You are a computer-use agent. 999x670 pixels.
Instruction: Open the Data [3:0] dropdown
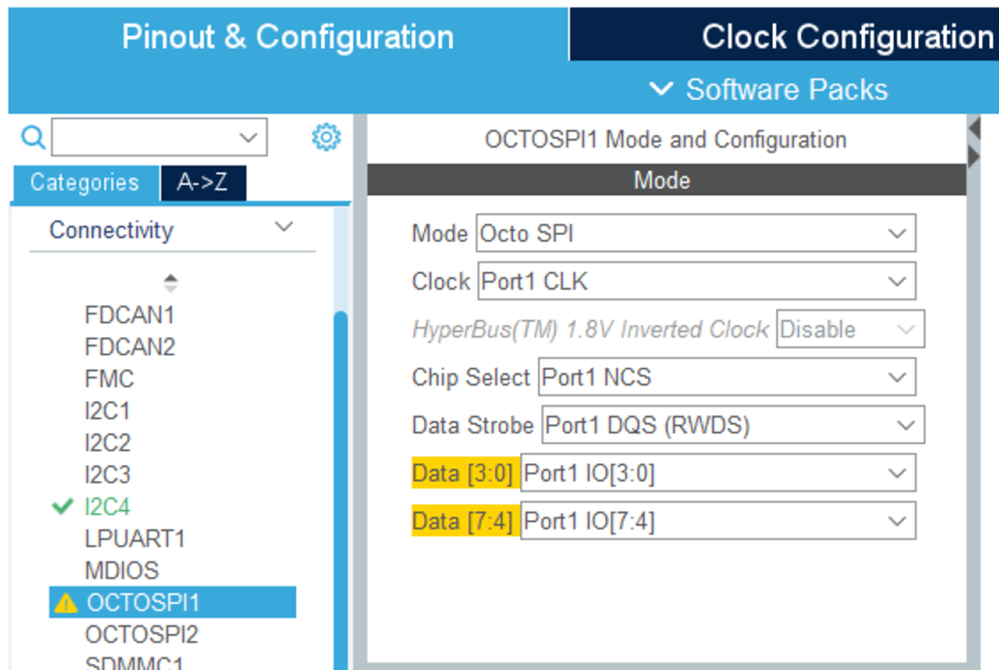(x=718, y=473)
